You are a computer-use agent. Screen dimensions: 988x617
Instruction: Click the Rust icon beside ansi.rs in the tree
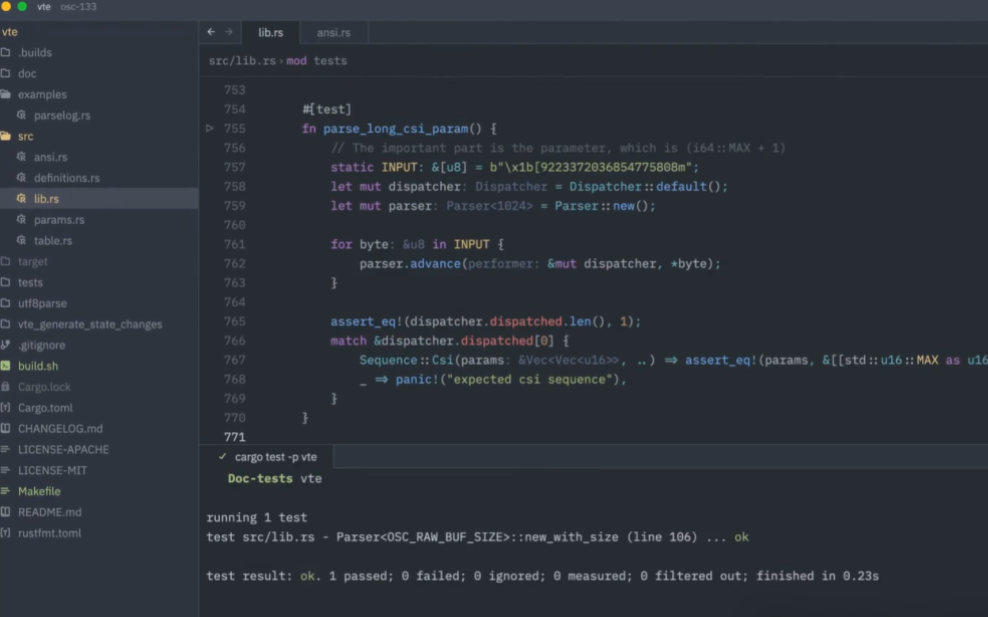click(21, 157)
